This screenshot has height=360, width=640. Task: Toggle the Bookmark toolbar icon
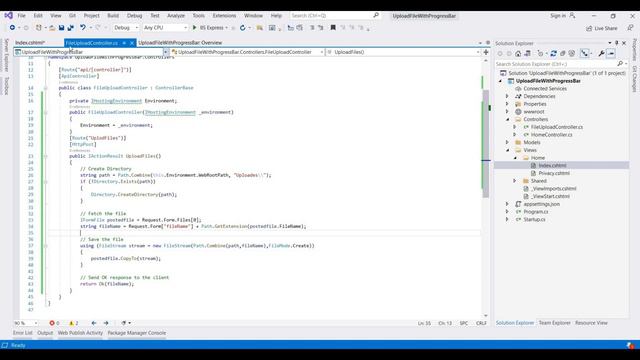click(x=333, y=28)
